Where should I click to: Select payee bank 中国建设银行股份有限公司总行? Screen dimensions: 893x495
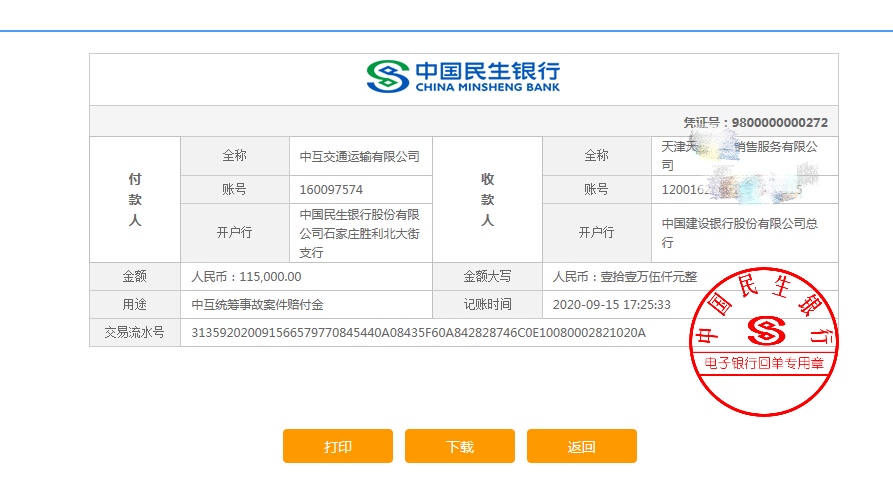pyautogui.click(x=739, y=233)
